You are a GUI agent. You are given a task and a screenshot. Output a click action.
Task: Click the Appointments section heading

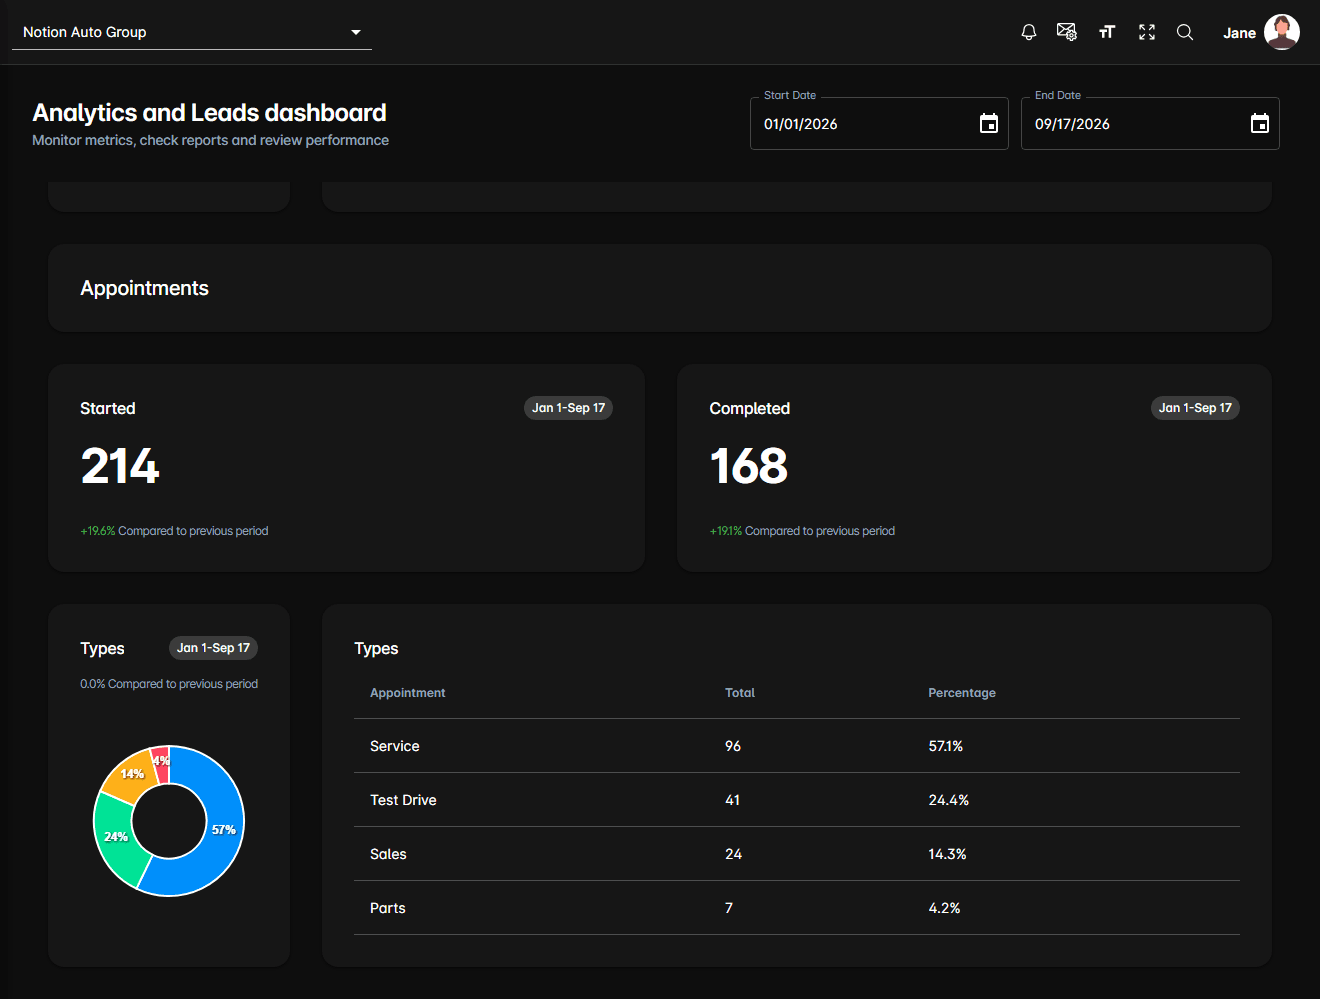pos(145,288)
